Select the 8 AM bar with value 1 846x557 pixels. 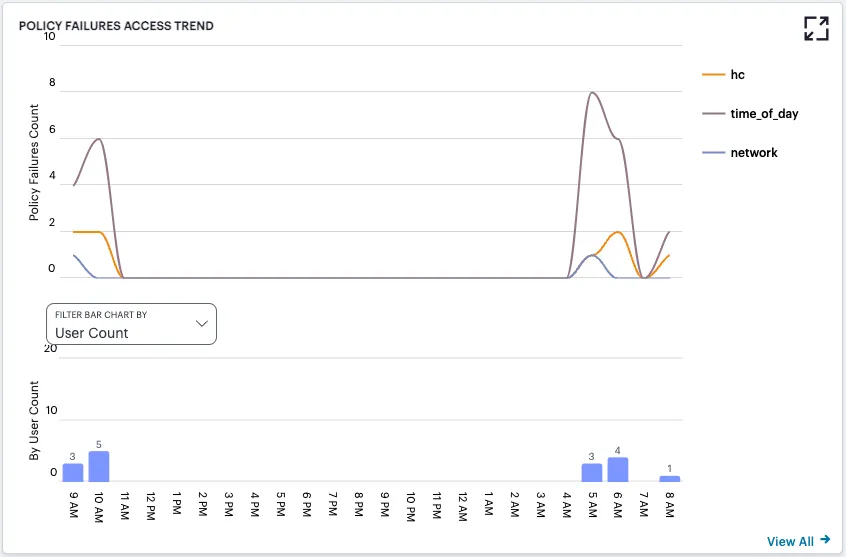(x=670, y=479)
